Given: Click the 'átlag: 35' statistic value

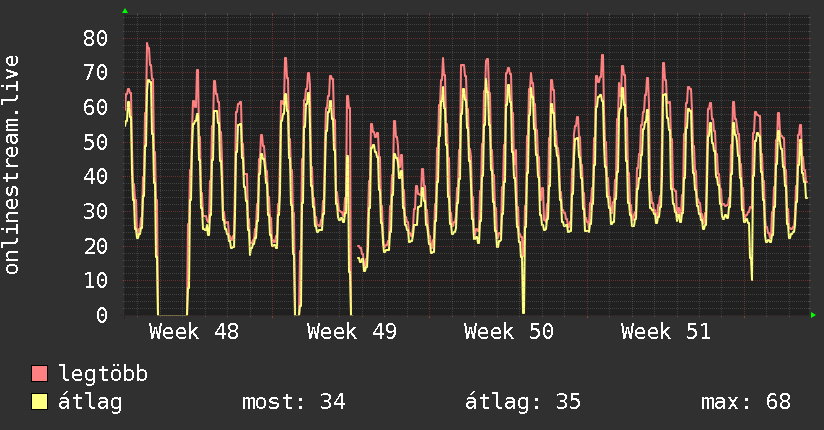Looking at the screenshot, I should point(523,402).
